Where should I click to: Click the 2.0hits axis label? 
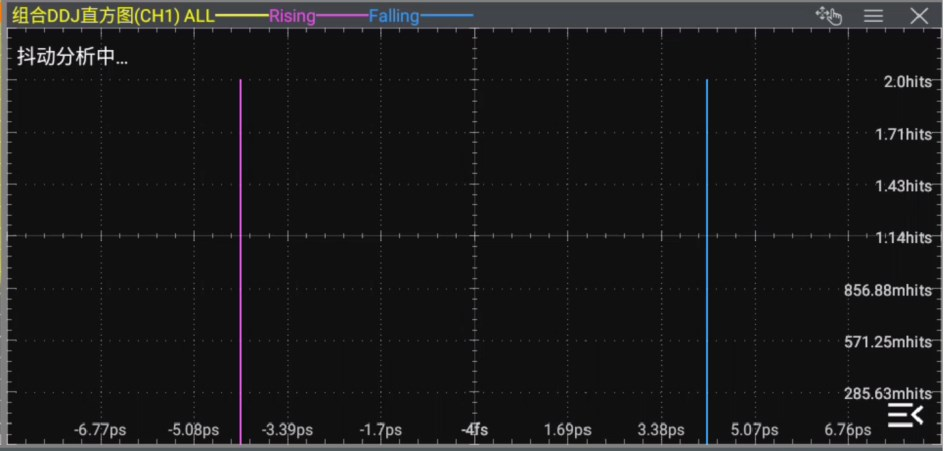(x=907, y=82)
